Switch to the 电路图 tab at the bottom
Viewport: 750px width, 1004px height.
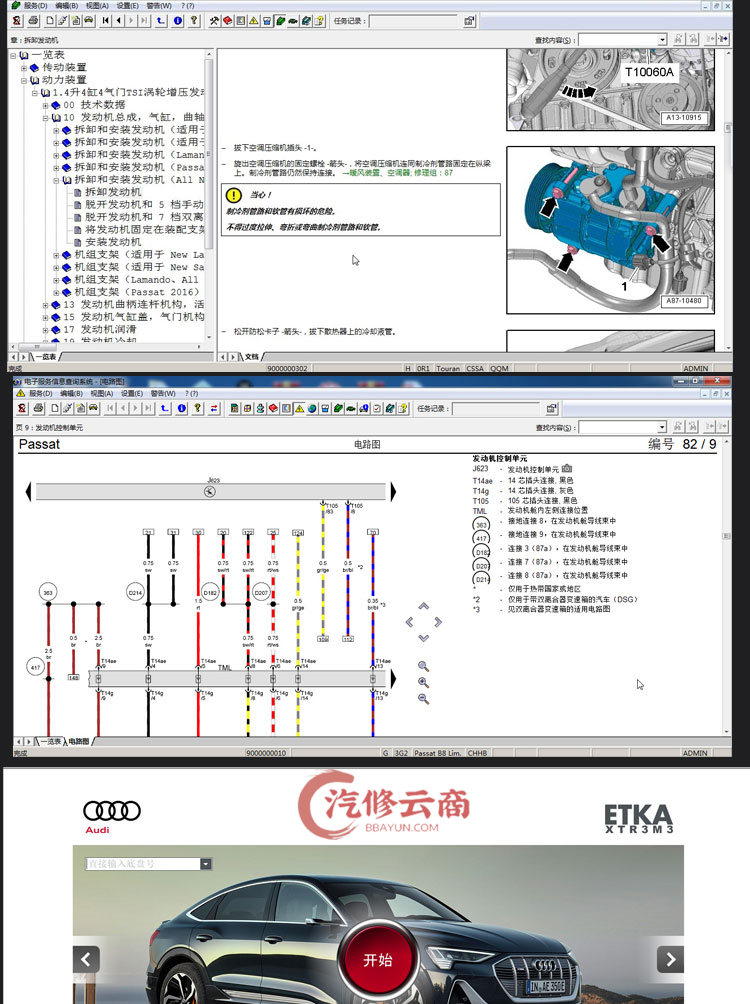coord(79,741)
